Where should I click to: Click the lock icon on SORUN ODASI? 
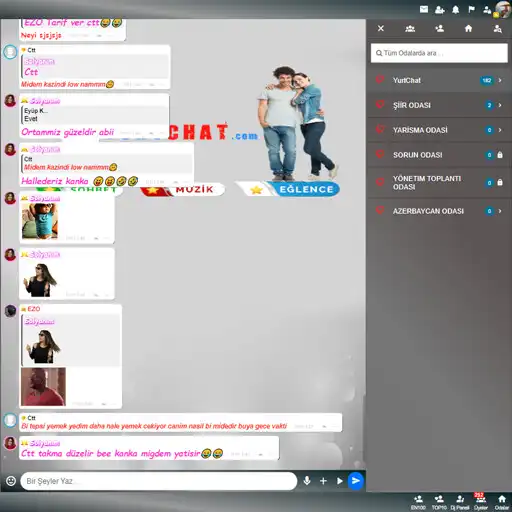[x=500, y=155]
